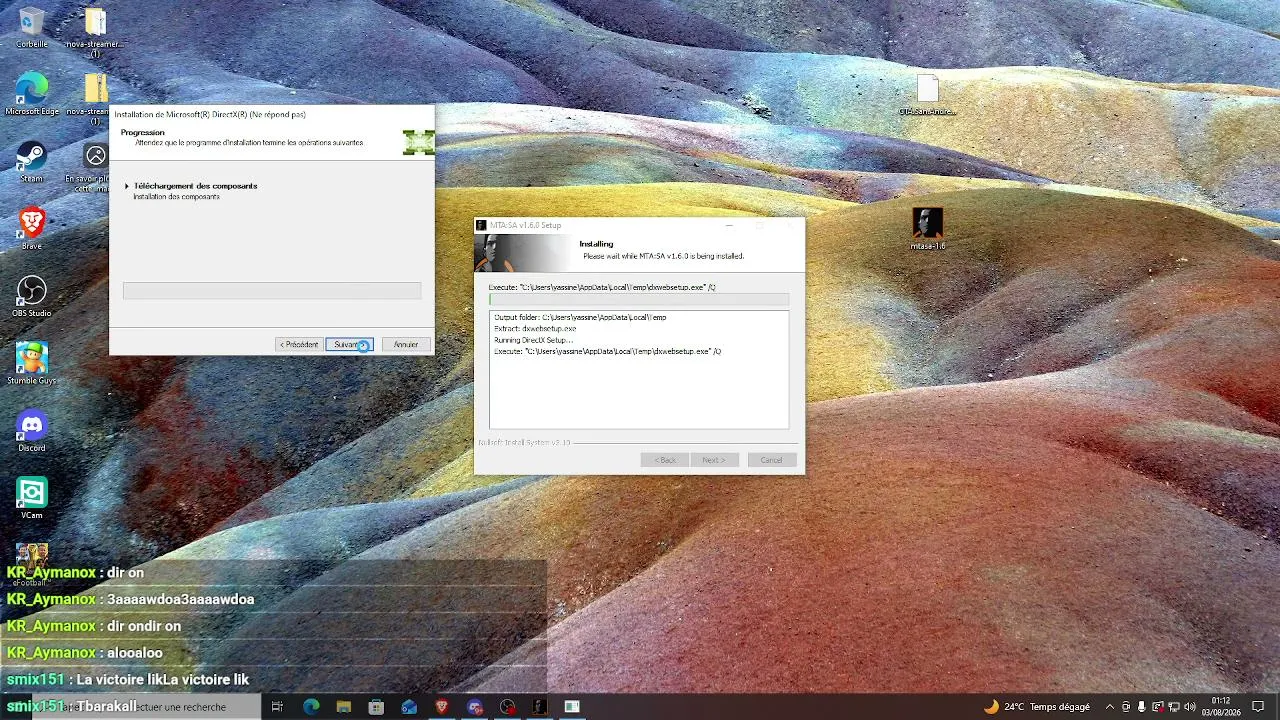Click the VCam desktop icon

[x=32, y=498]
